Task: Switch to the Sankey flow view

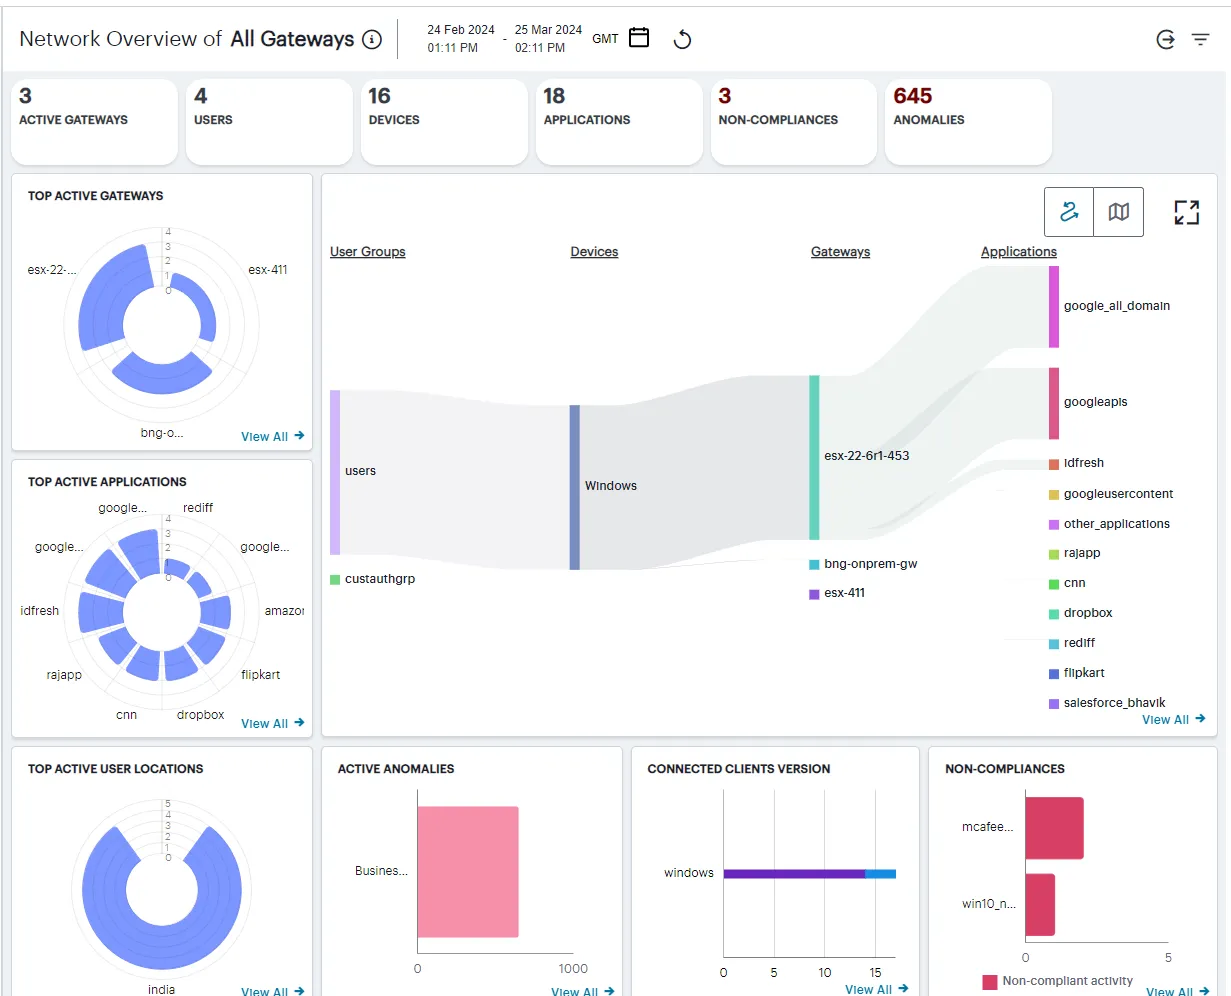Action: (1069, 212)
